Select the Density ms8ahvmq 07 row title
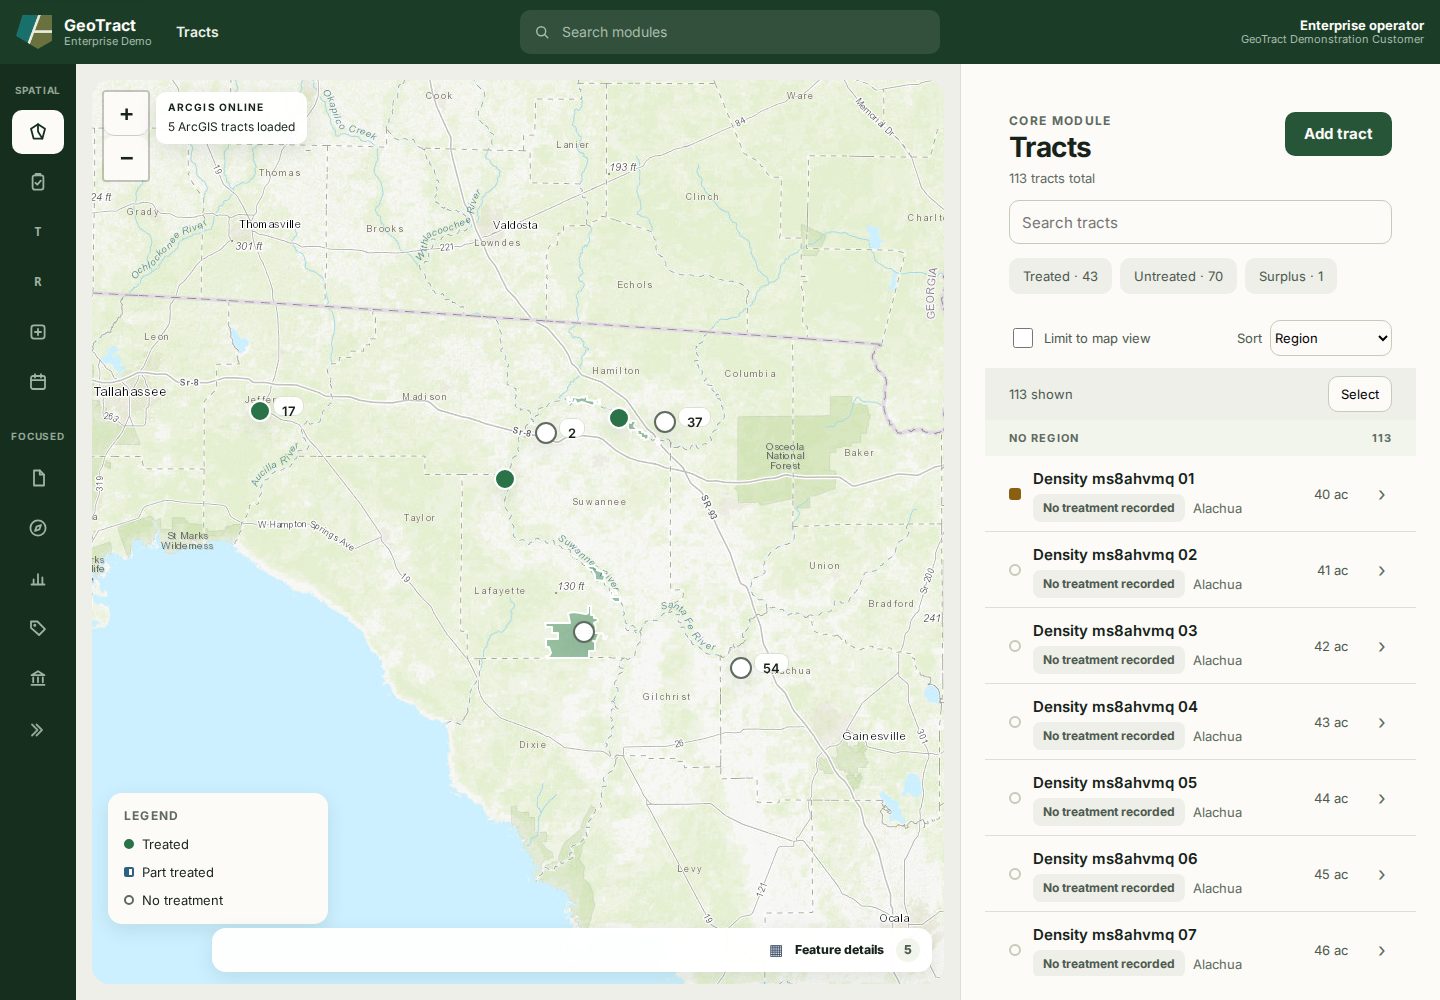This screenshot has height=1000, width=1440. [1115, 935]
